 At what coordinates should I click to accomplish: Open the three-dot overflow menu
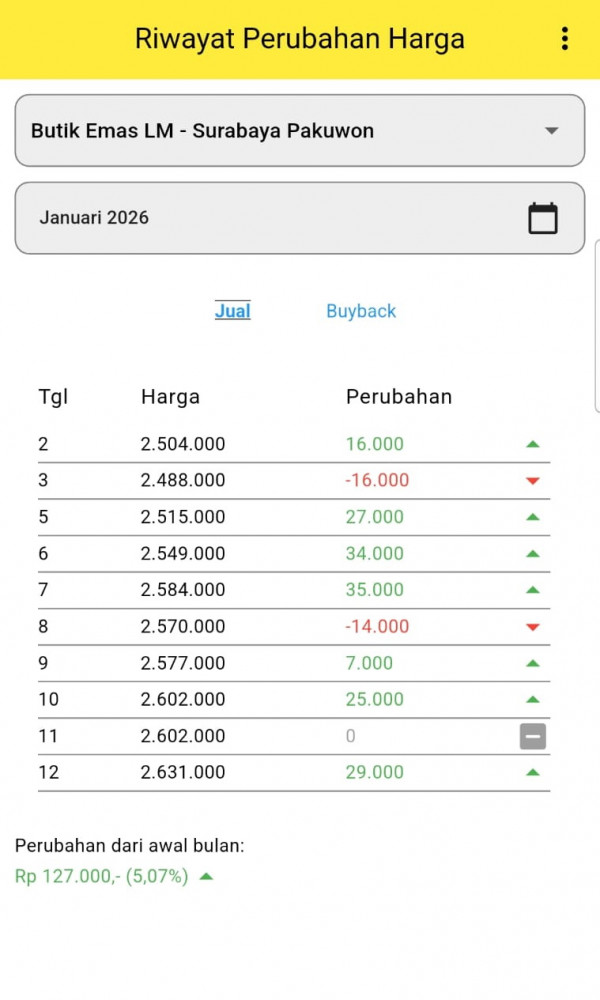(x=565, y=39)
